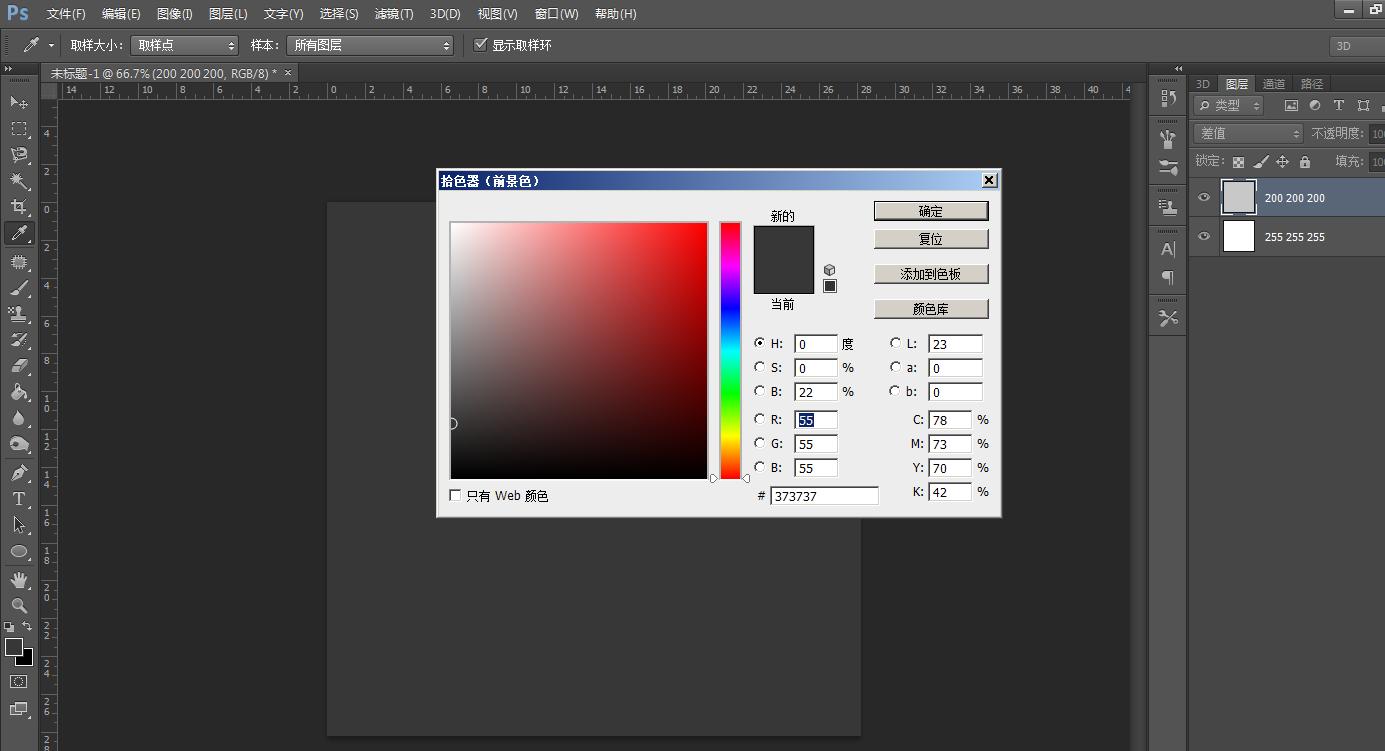
Task: Choose the Horizontal Type tool
Action: click(19, 499)
